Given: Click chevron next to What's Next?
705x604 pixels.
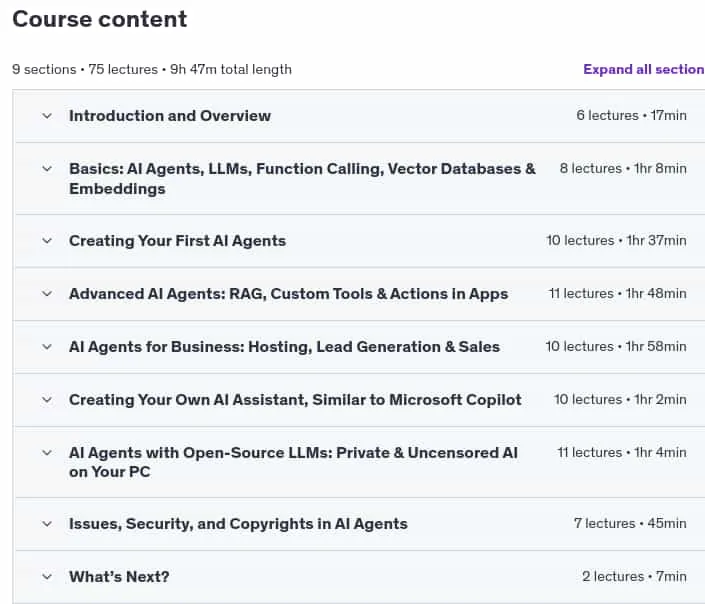Looking at the screenshot, I should (47, 577).
